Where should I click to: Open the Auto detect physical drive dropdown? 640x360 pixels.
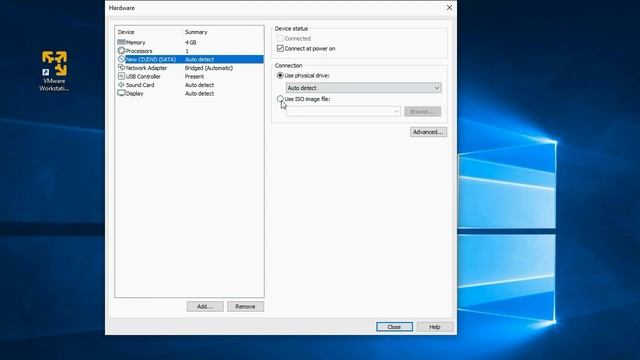click(363, 88)
